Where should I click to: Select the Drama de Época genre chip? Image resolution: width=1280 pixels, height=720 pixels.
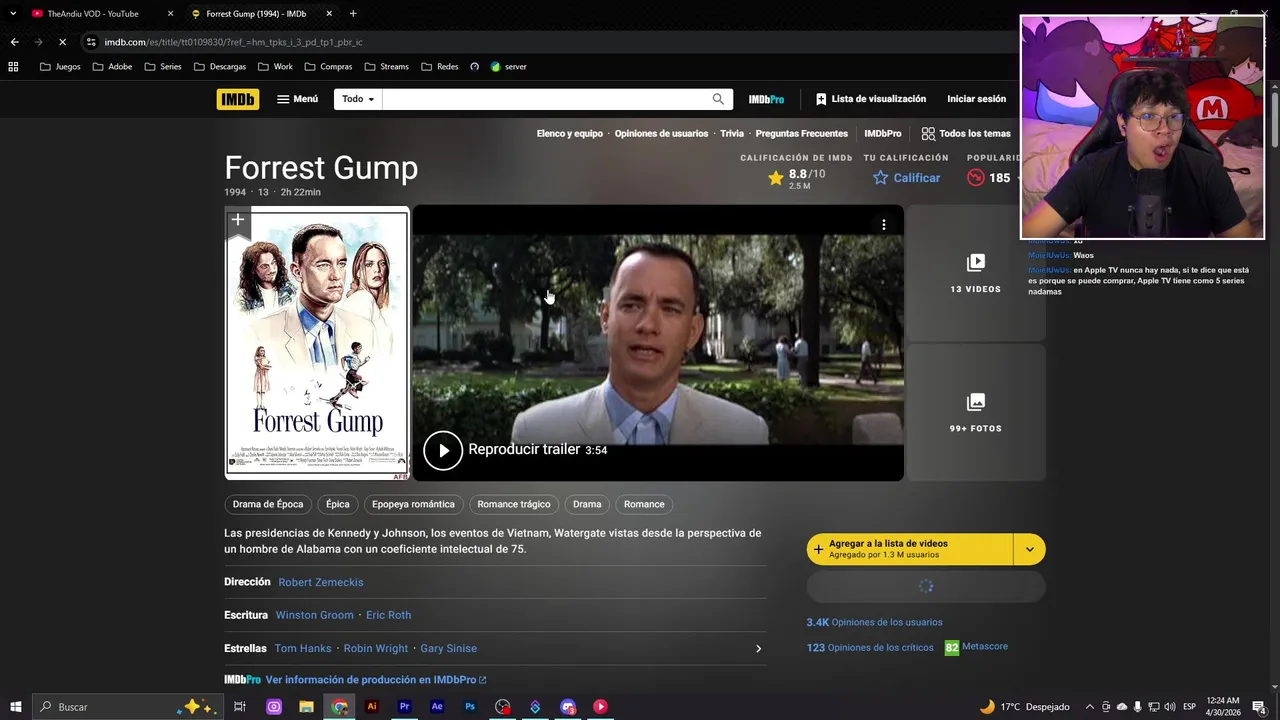point(268,504)
